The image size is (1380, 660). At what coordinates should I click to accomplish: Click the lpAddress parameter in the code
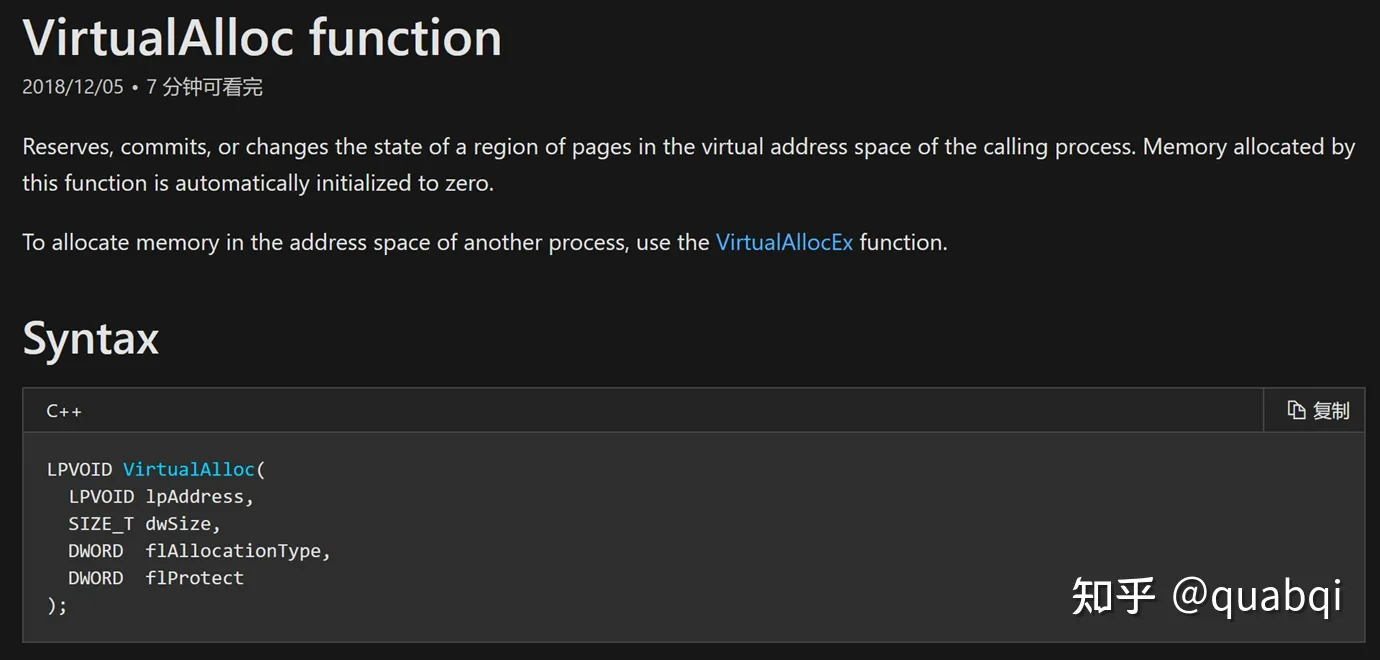(x=198, y=496)
